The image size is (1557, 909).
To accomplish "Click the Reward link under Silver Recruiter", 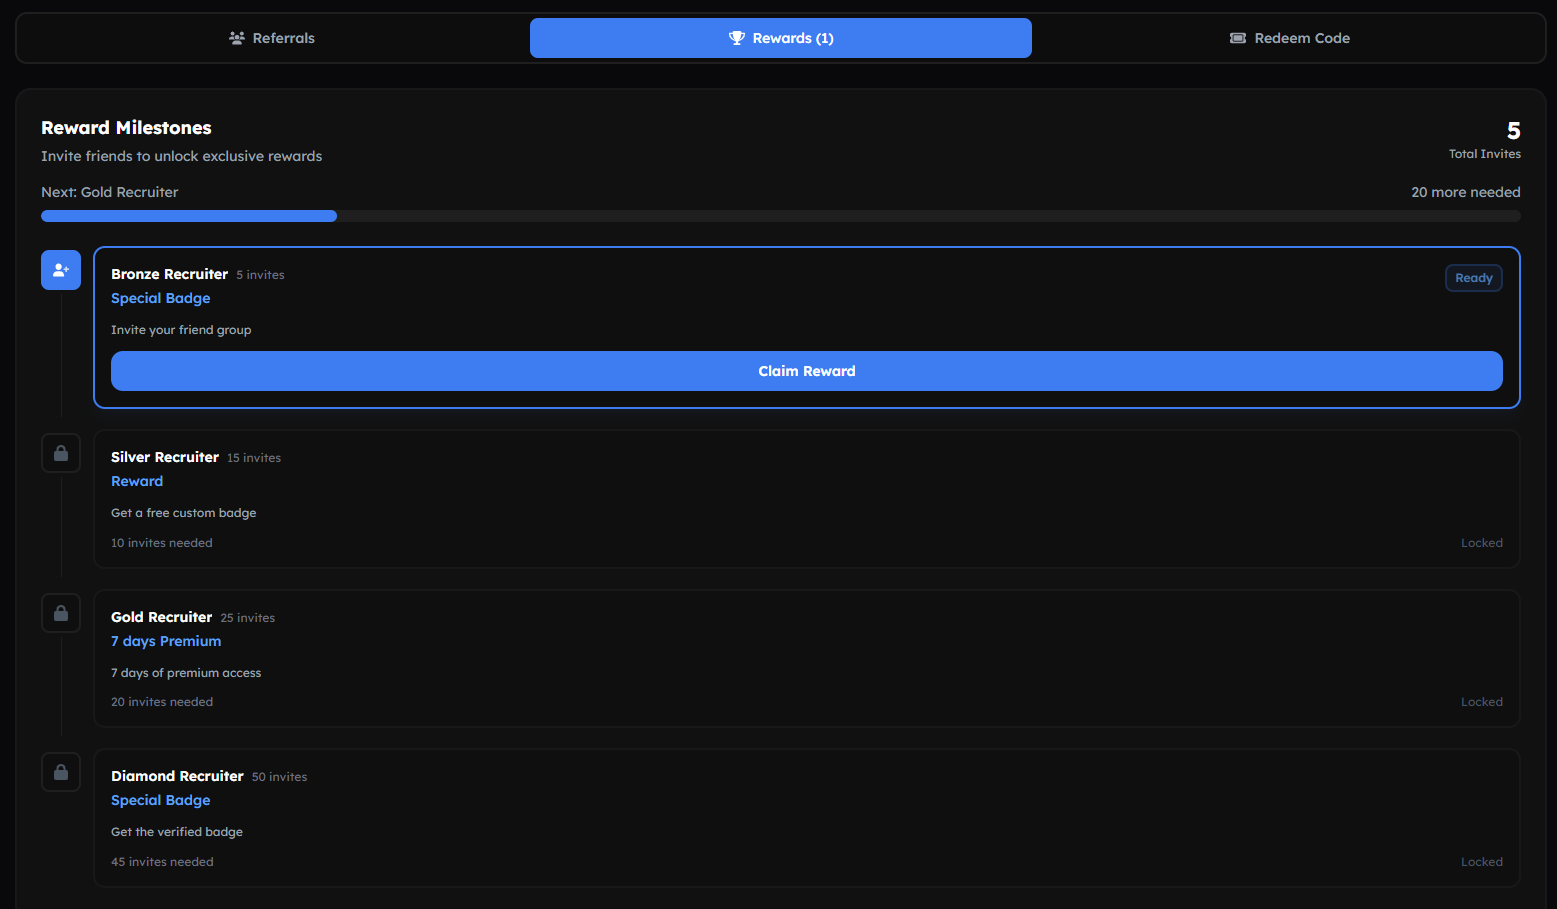I will coord(137,481).
